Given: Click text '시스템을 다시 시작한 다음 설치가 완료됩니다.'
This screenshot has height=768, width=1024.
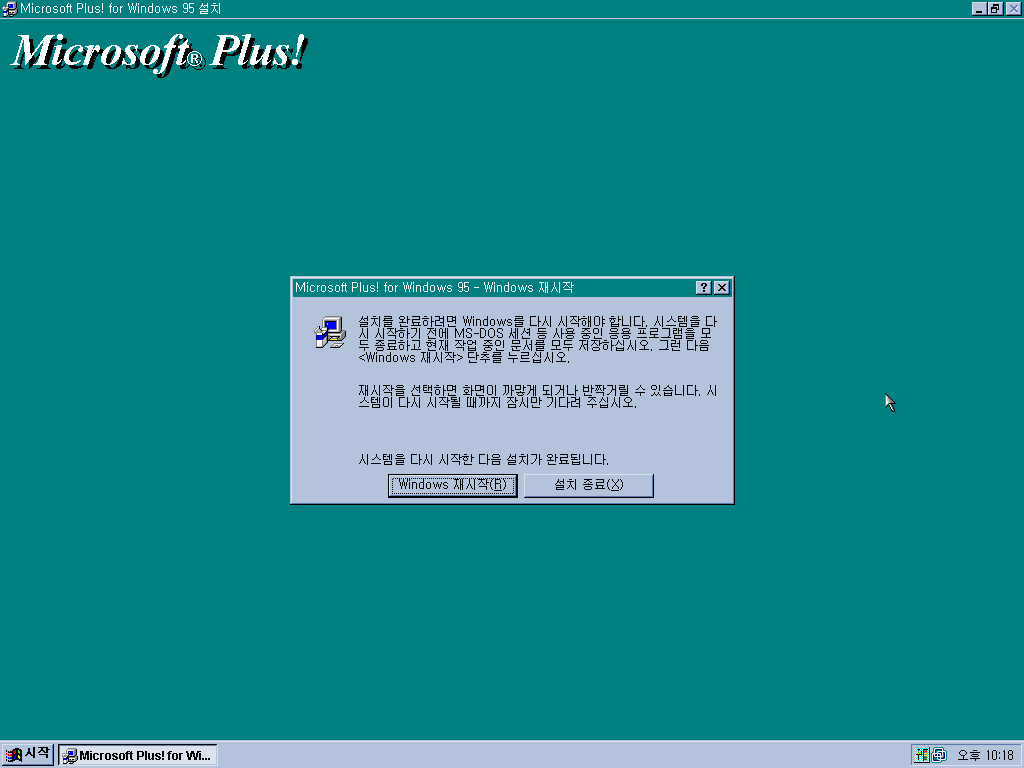Looking at the screenshot, I should (483, 460).
